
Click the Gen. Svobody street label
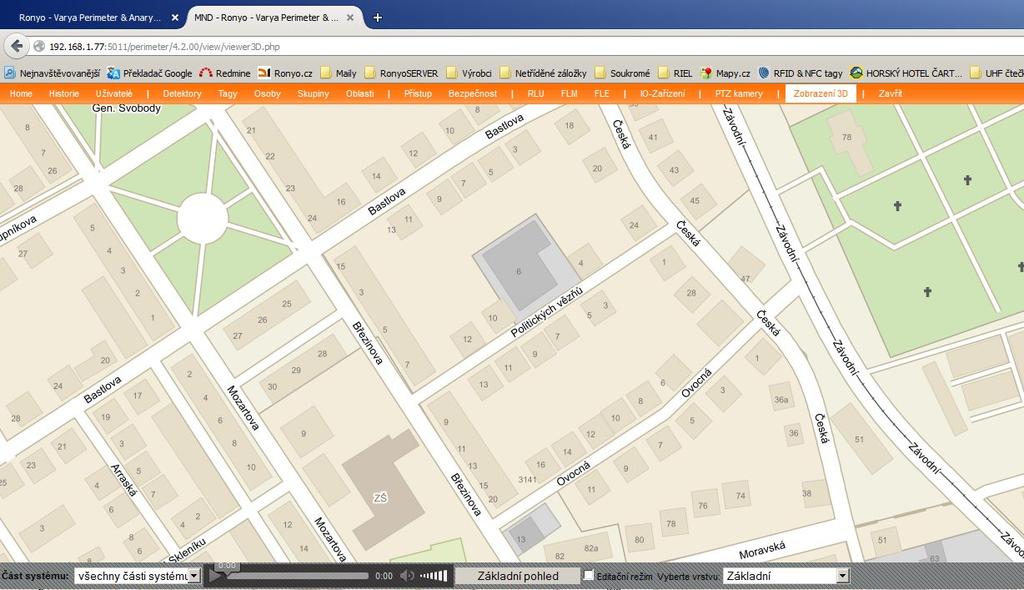pyautogui.click(x=126, y=108)
